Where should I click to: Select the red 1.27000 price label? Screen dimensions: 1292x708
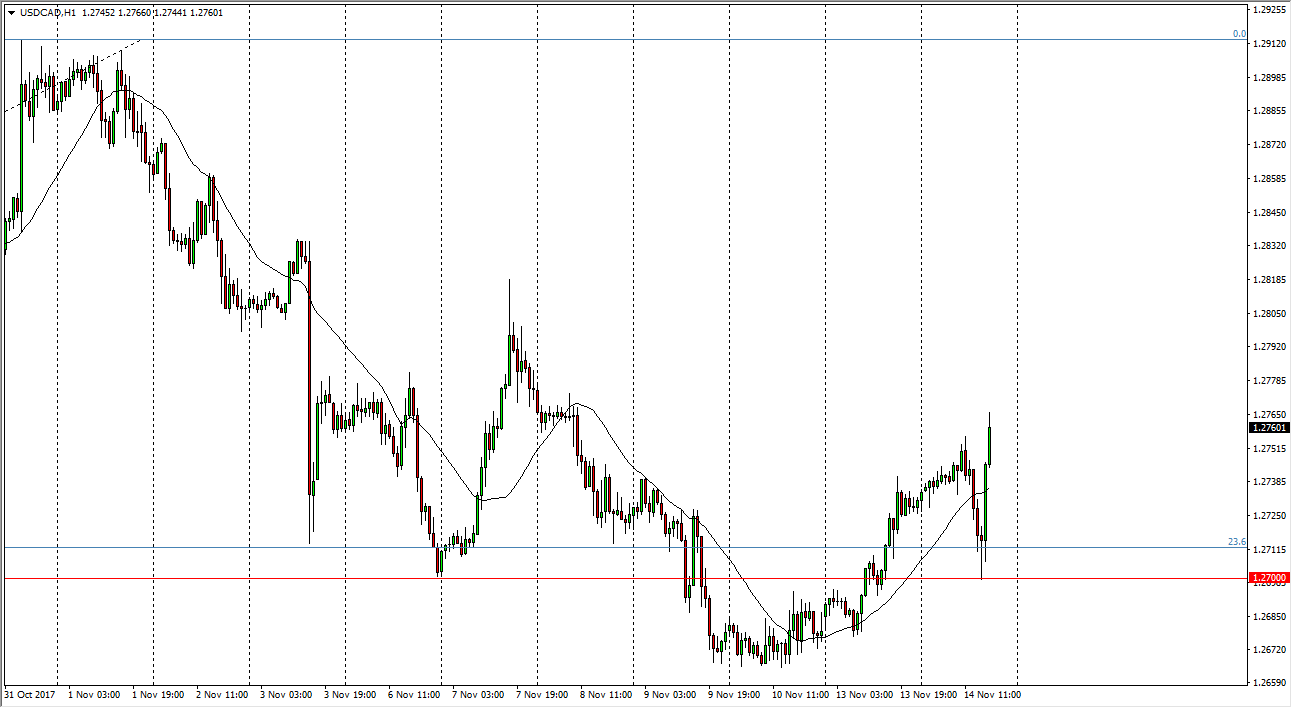1269,578
